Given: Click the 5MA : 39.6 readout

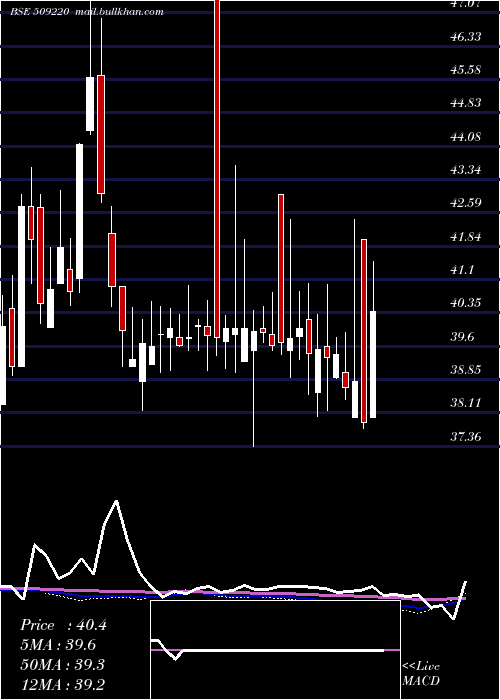Looking at the screenshot, I should (x=58, y=645).
